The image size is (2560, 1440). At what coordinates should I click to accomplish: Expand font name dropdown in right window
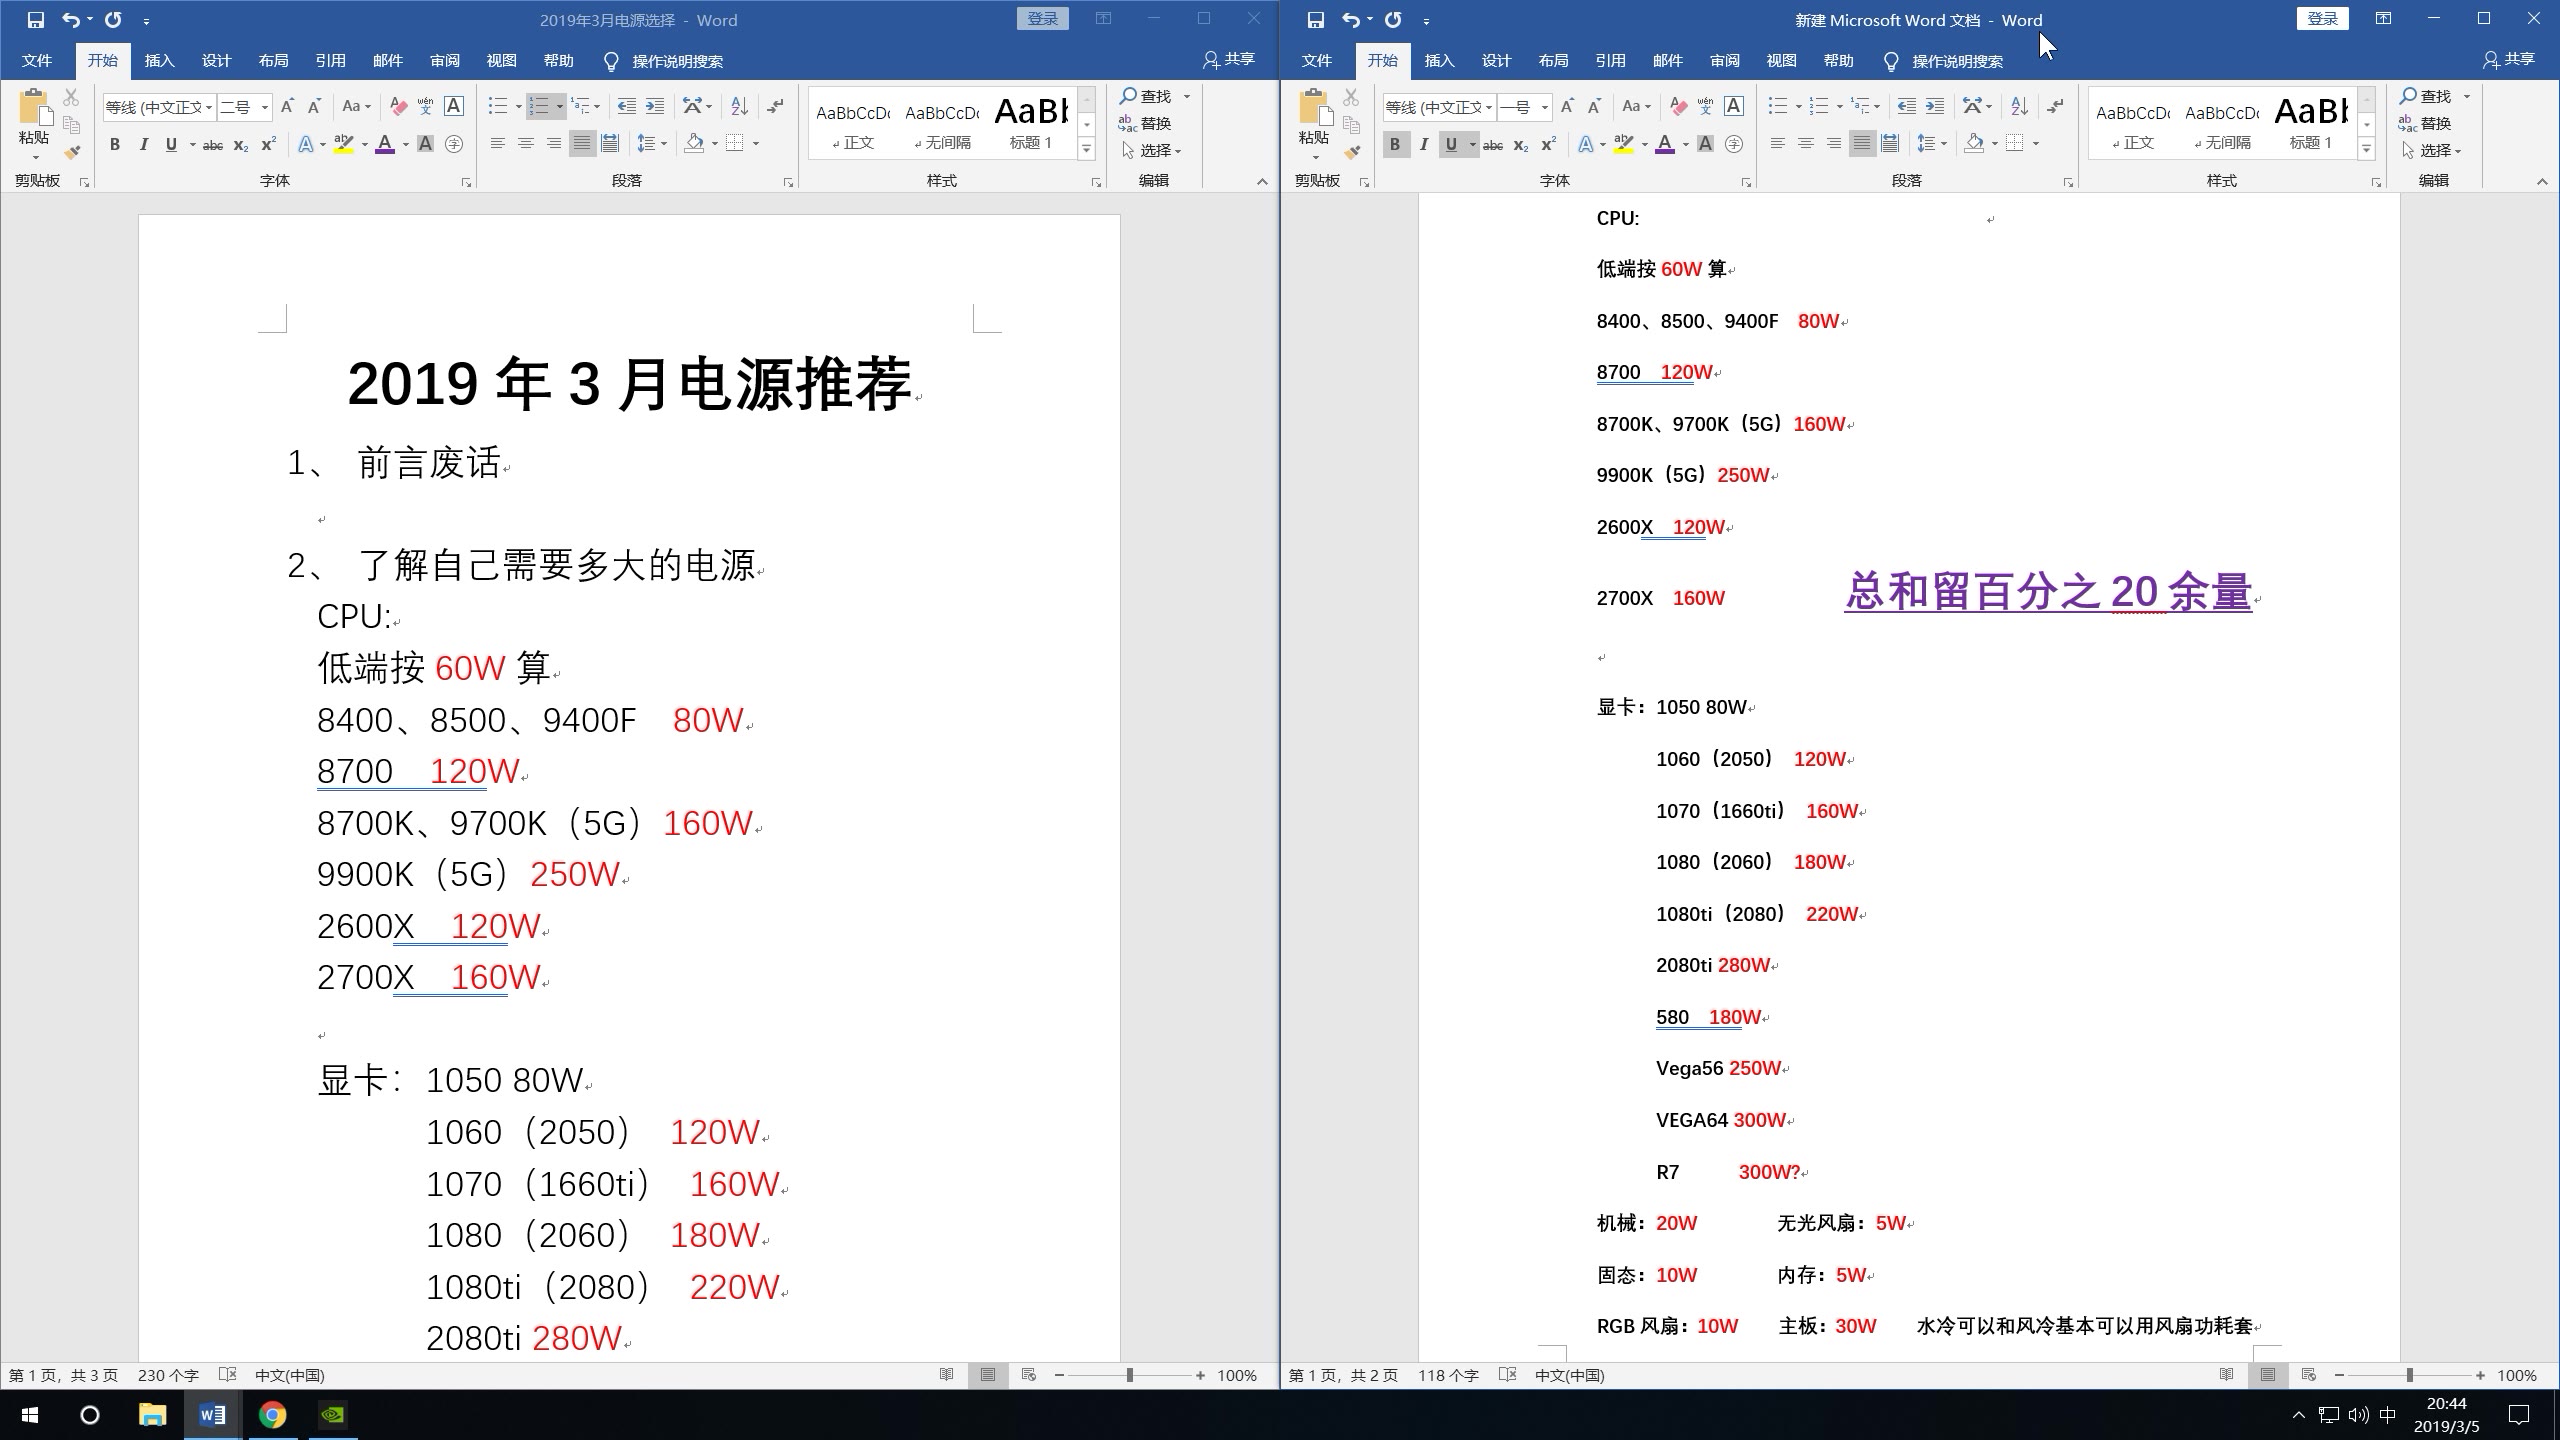tap(1488, 107)
